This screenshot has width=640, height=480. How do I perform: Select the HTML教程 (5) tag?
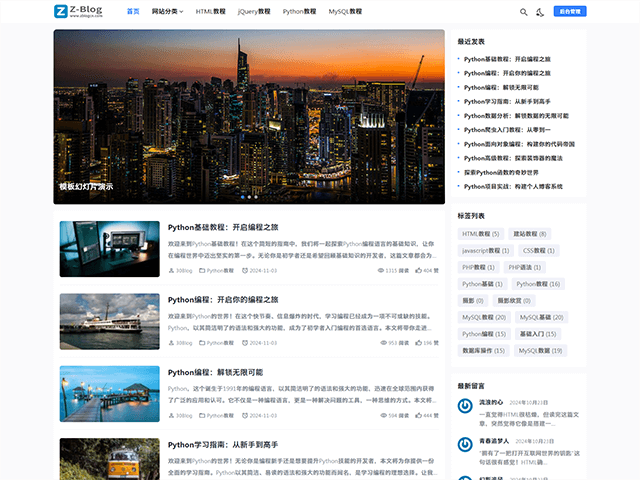[480, 234]
